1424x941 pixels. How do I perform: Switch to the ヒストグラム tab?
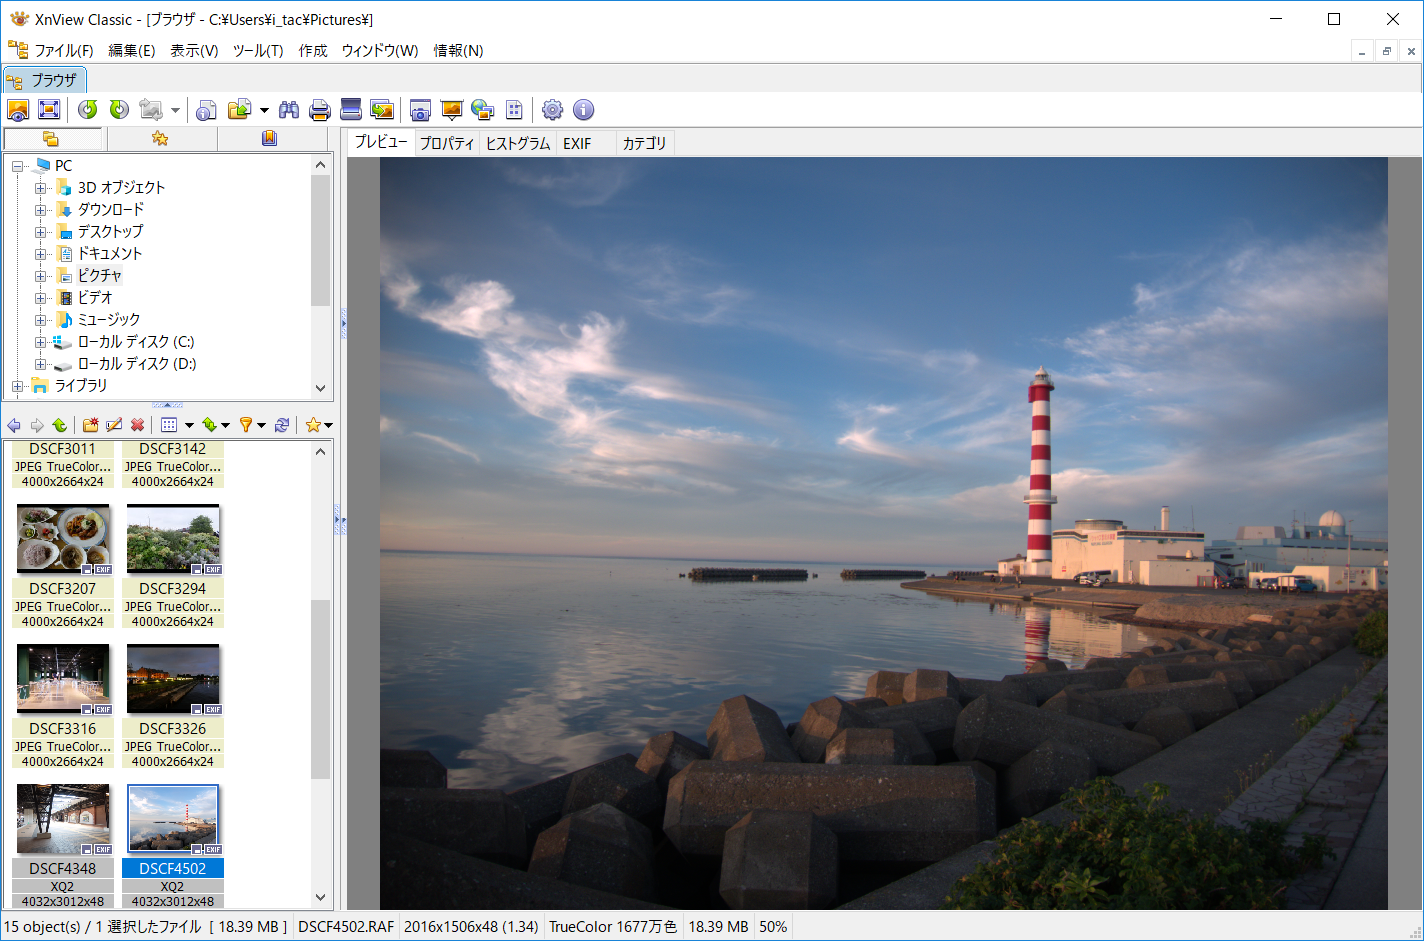coord(518,144)
